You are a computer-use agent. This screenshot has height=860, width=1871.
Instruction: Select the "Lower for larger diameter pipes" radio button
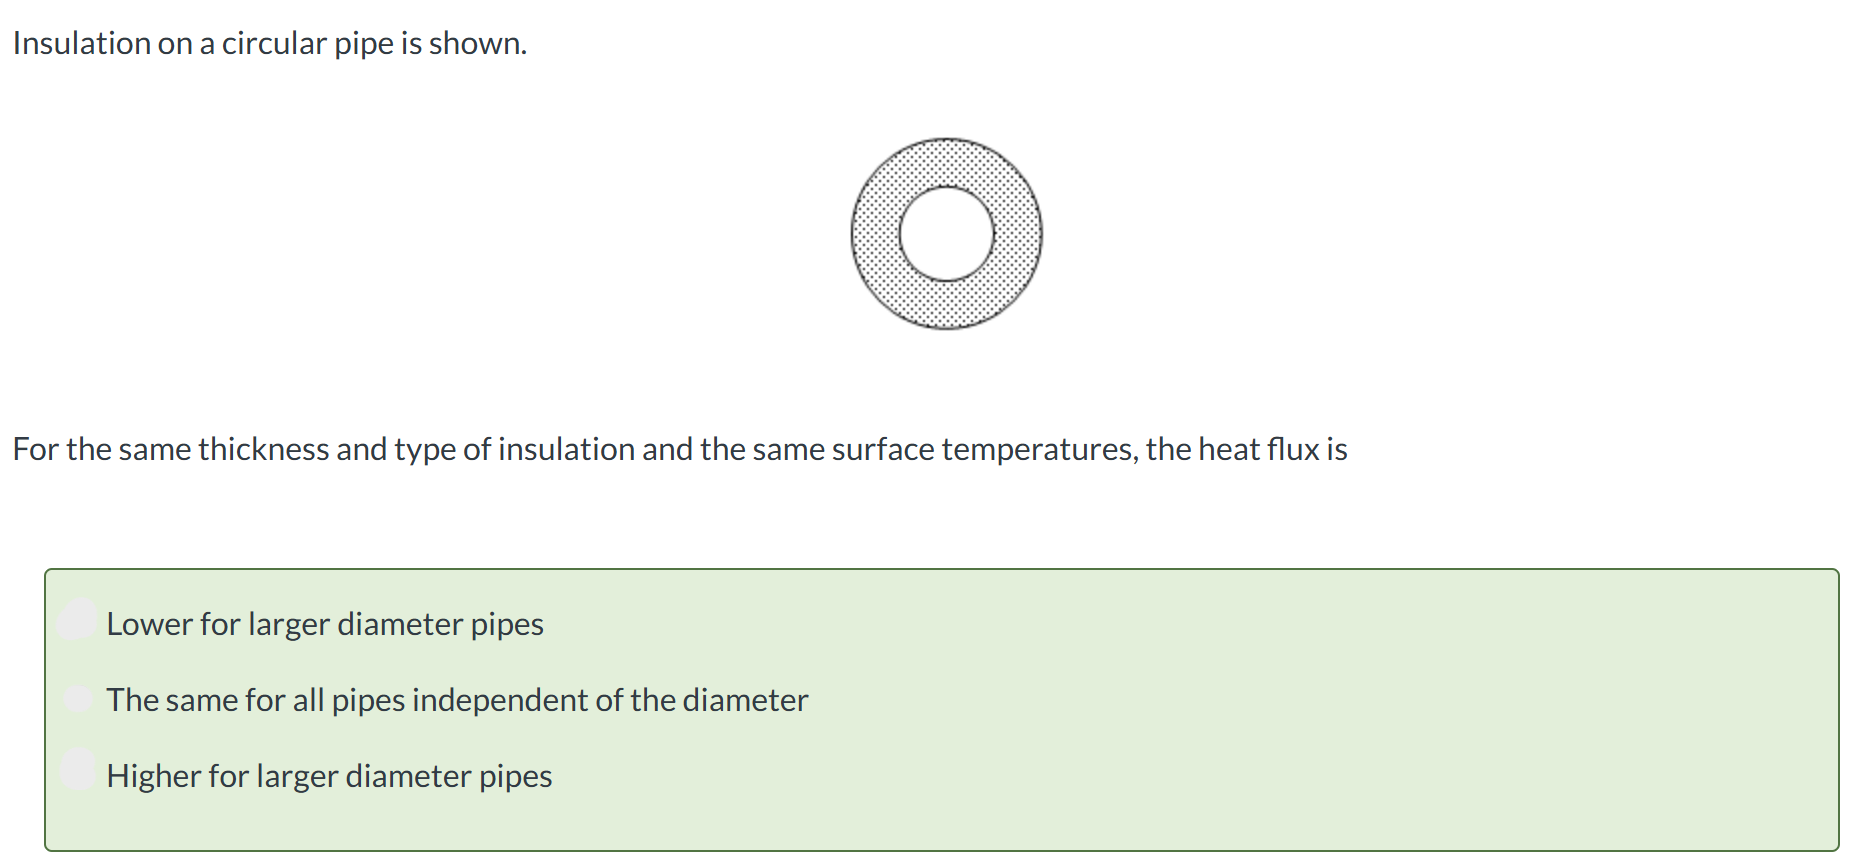77,620
